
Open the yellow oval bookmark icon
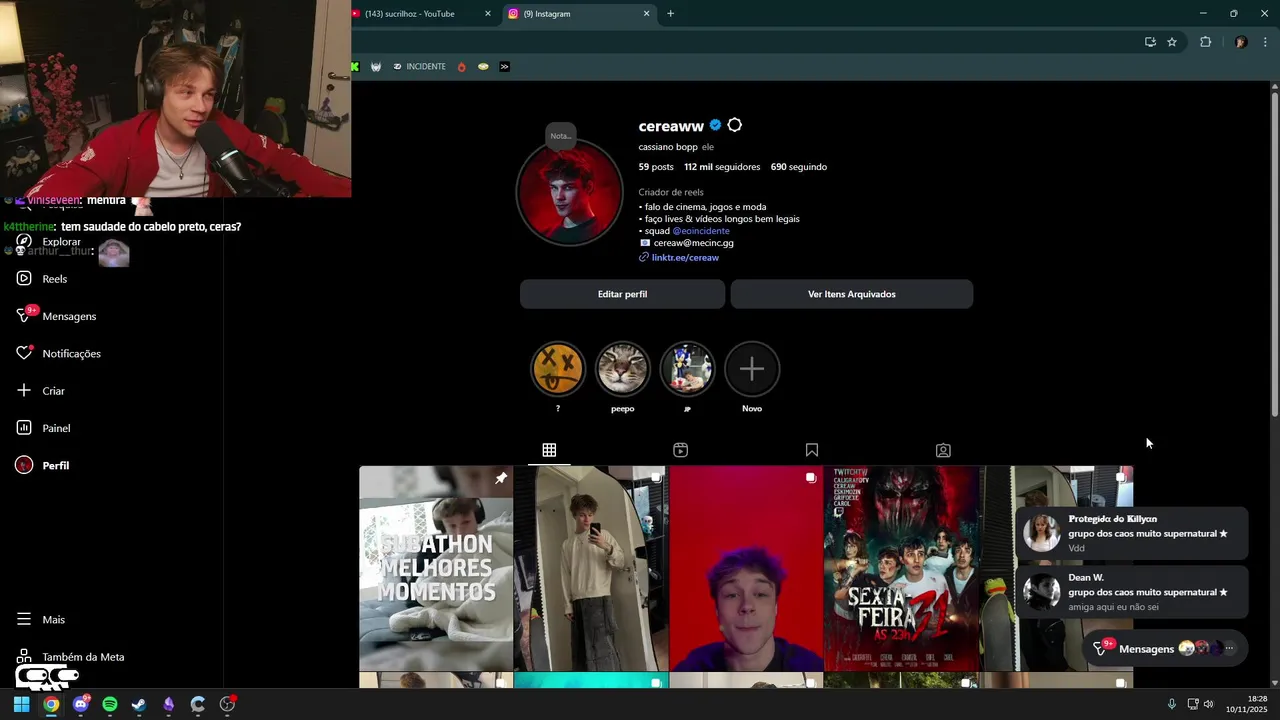(x=483, y=67)
